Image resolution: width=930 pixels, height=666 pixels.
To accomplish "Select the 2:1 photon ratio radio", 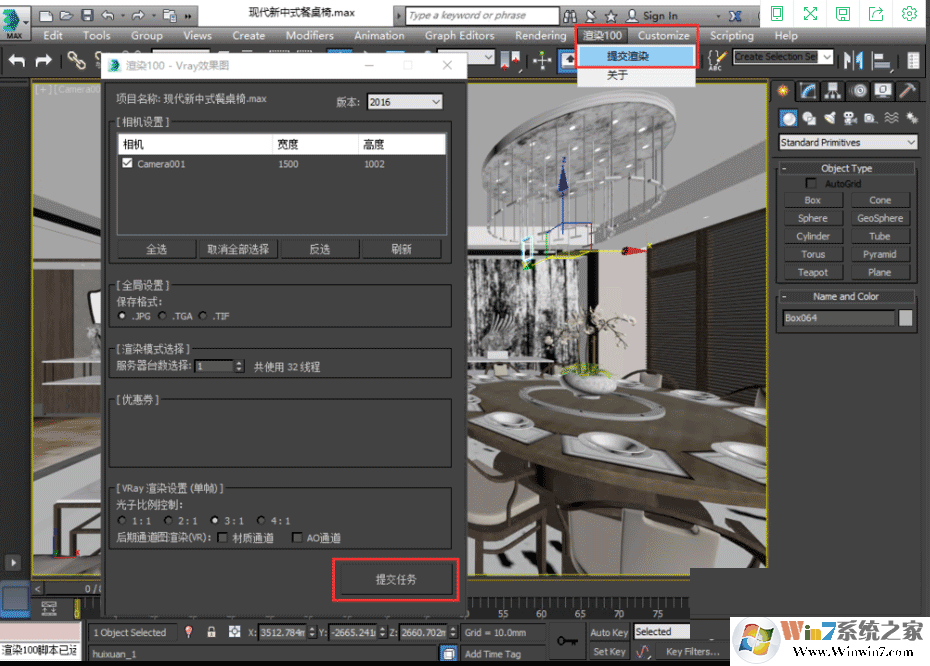I will (x=168, y=520).
